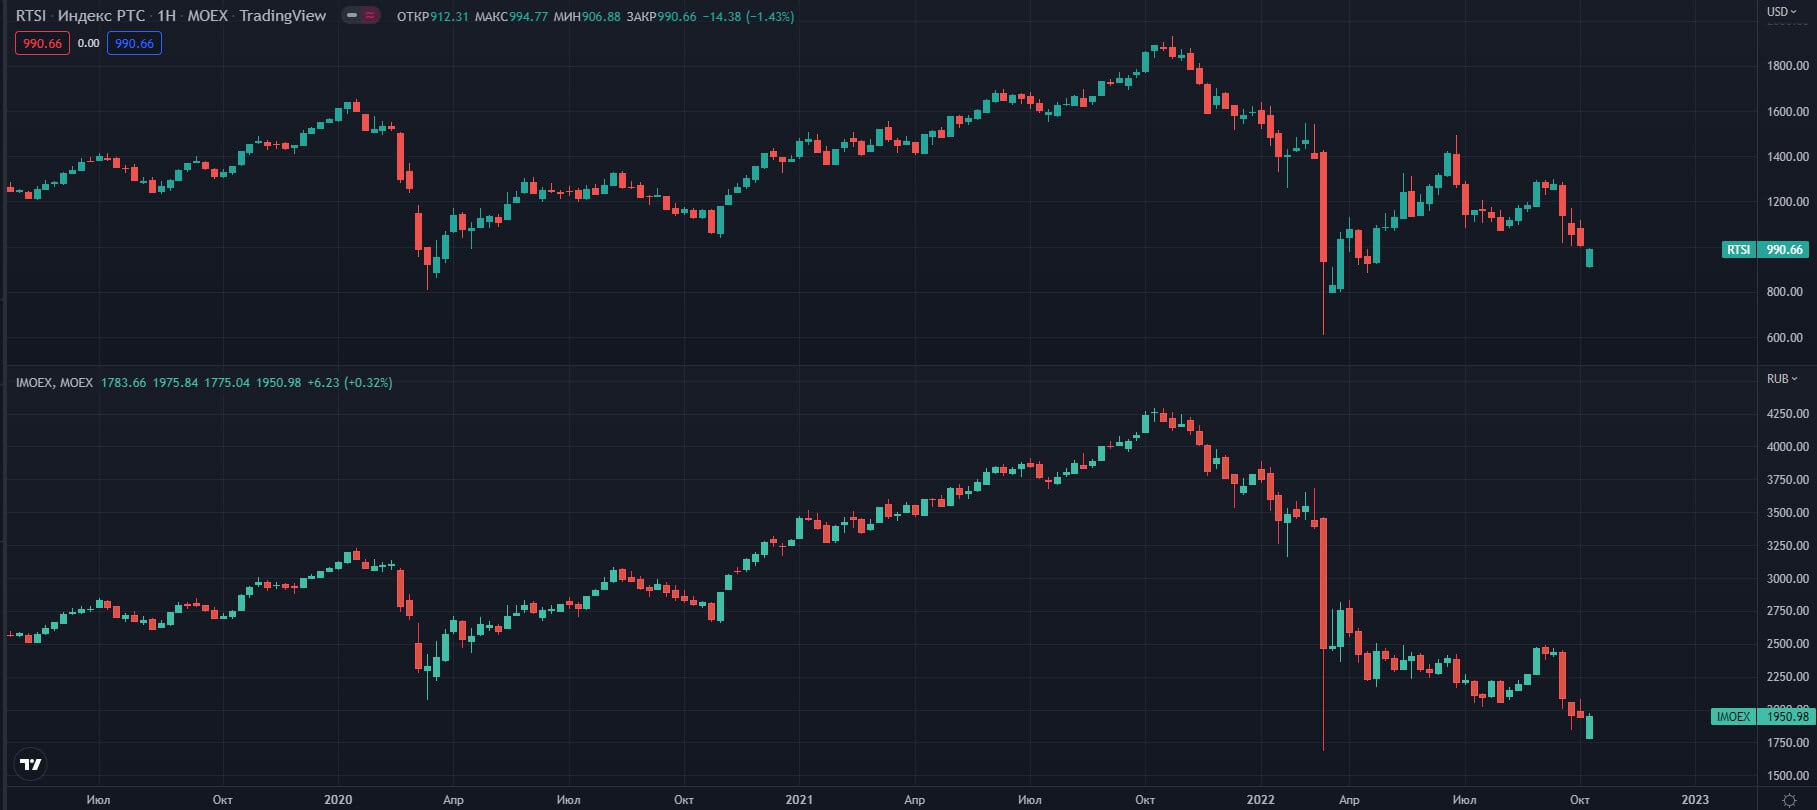
Task: Click the 1800.00 level on the USD price scale
Action: click(x=1787, y=66)
